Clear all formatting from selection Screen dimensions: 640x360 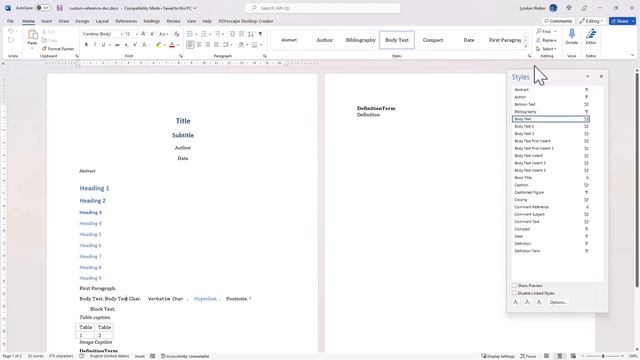point(177,34)
